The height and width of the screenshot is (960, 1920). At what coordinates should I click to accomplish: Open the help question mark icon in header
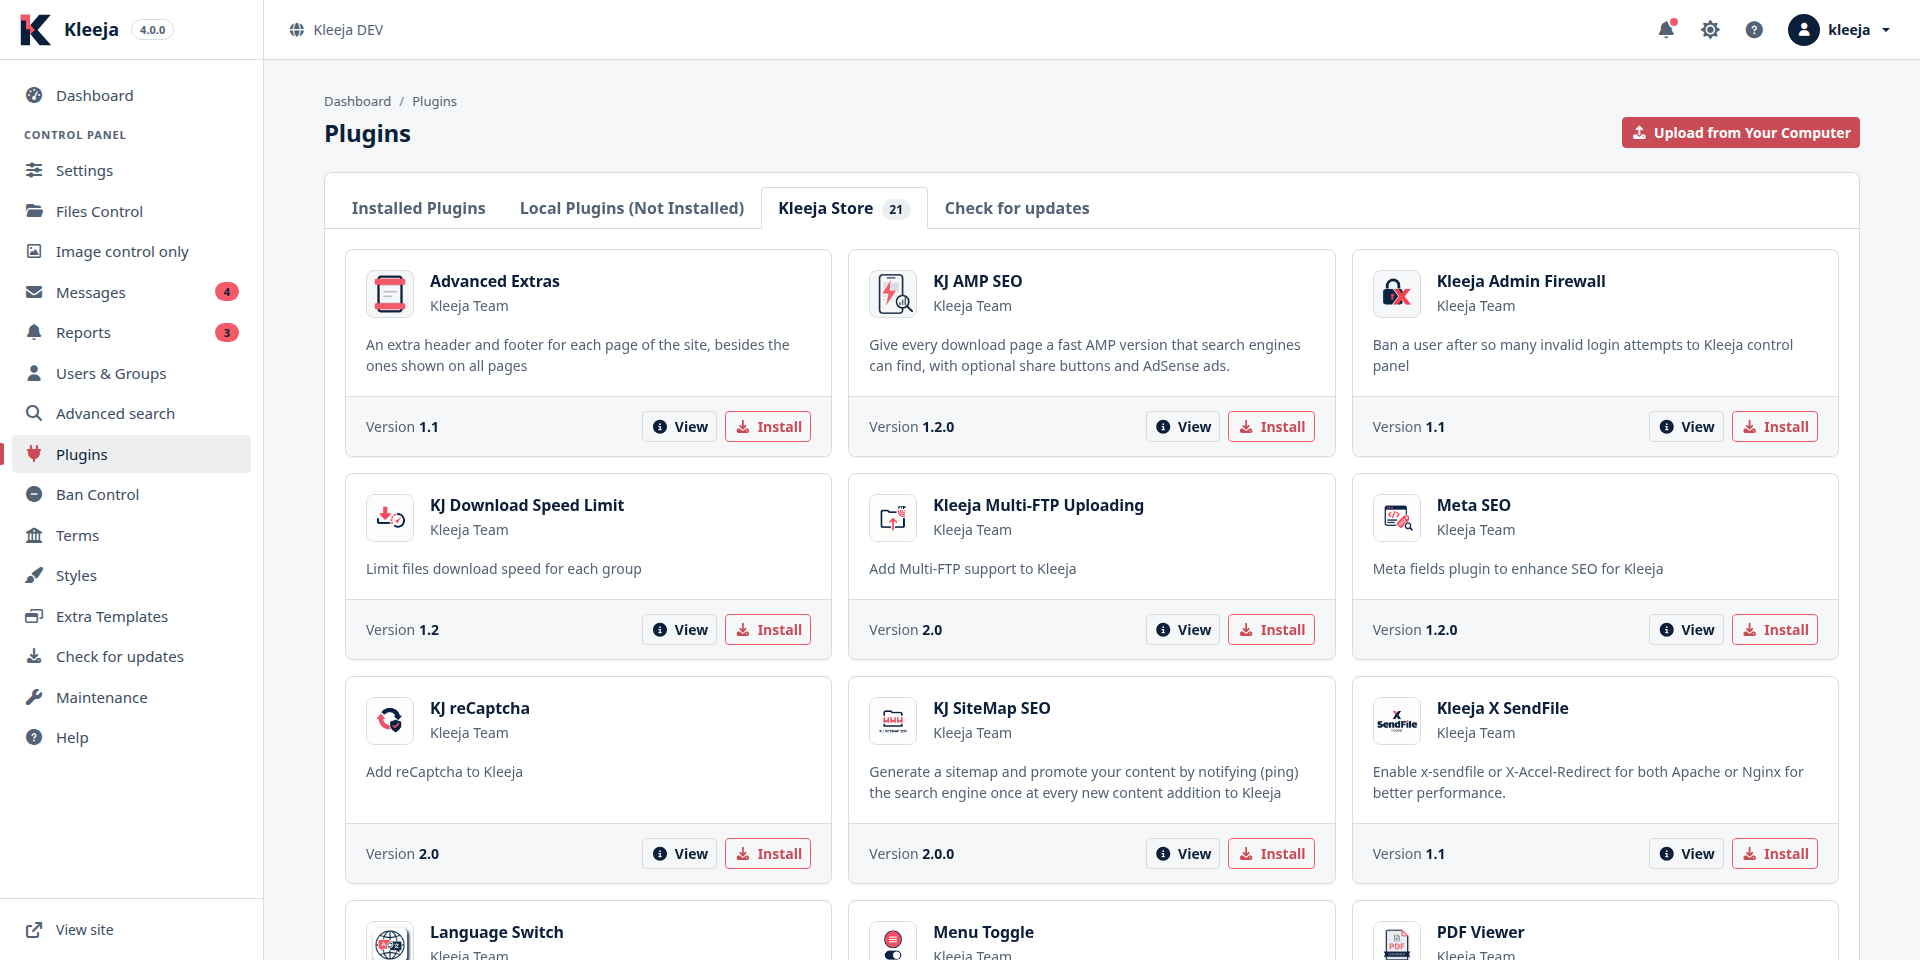tap(1754, 30)
